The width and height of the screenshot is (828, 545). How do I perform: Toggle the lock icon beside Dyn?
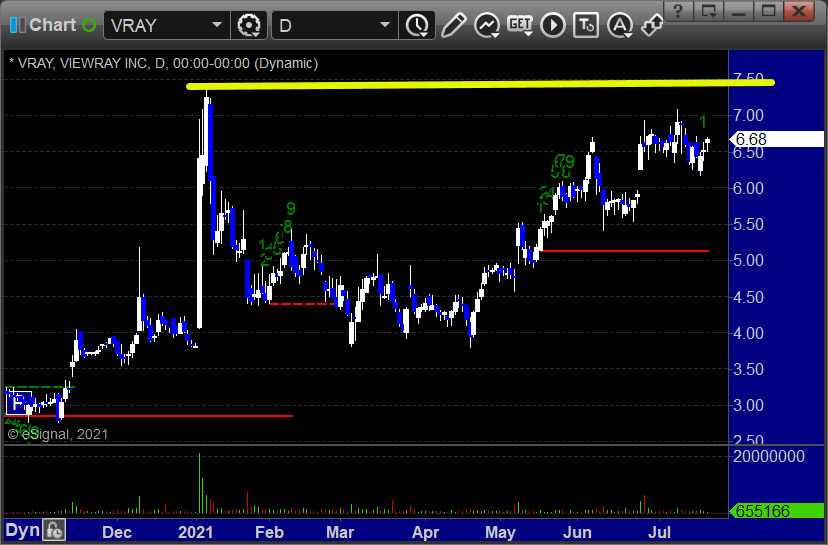click(54, 530)
